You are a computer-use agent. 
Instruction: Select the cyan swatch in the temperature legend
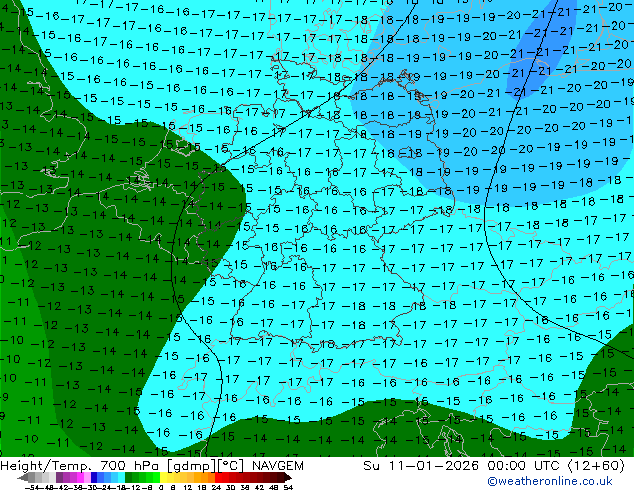click(121, 477)
